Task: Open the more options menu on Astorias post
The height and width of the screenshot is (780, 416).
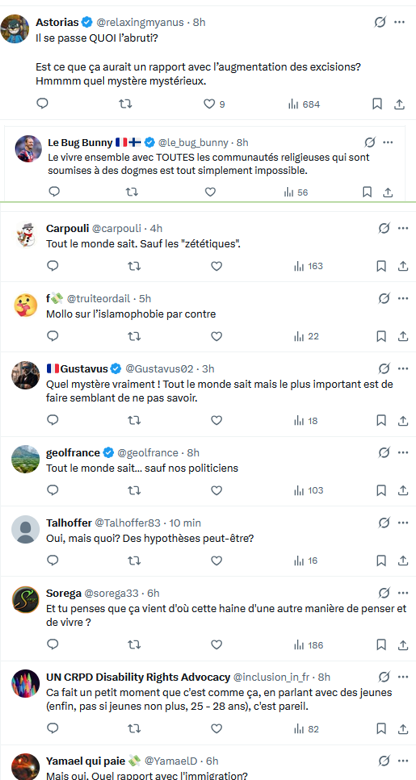Action: [399, 22]
